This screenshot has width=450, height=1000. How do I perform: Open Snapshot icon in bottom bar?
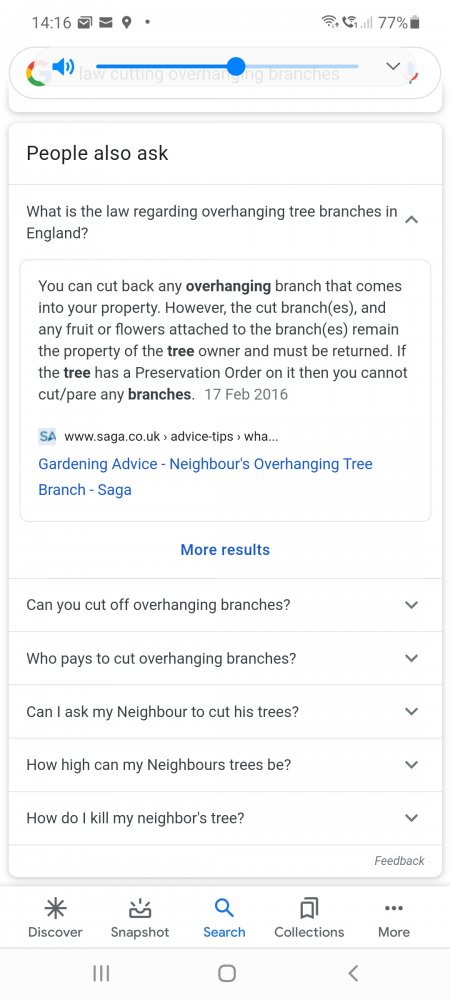click(140, 908)
